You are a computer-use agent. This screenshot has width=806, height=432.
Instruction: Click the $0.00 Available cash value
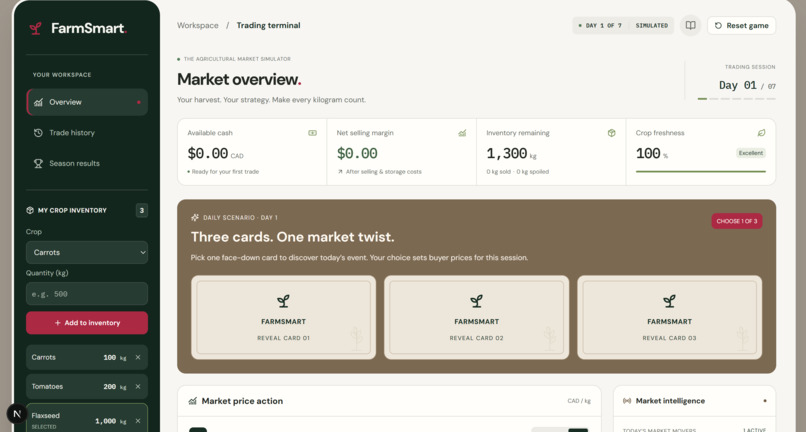(208, 153)
